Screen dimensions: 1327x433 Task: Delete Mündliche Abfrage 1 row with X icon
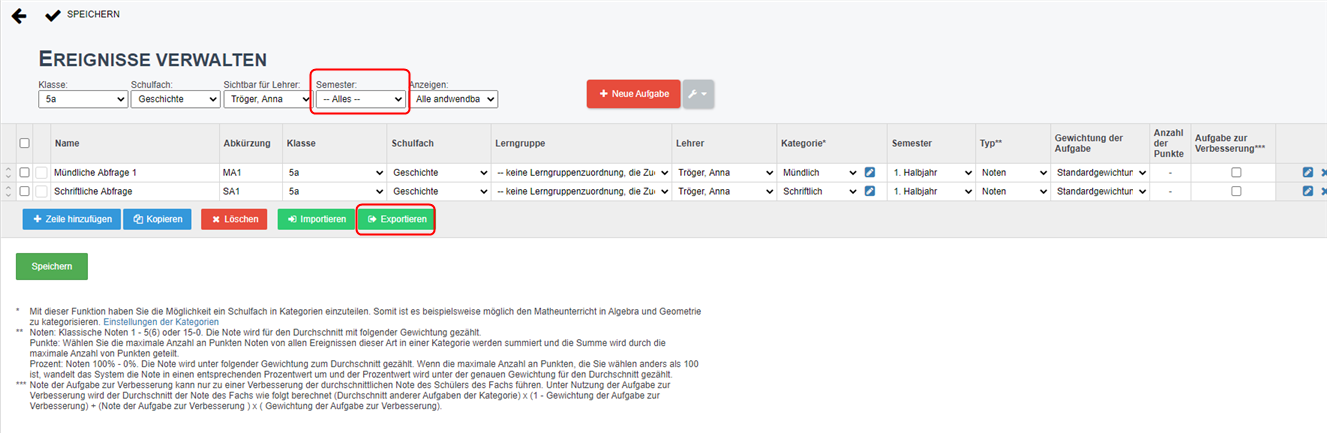pos(1323,173)
